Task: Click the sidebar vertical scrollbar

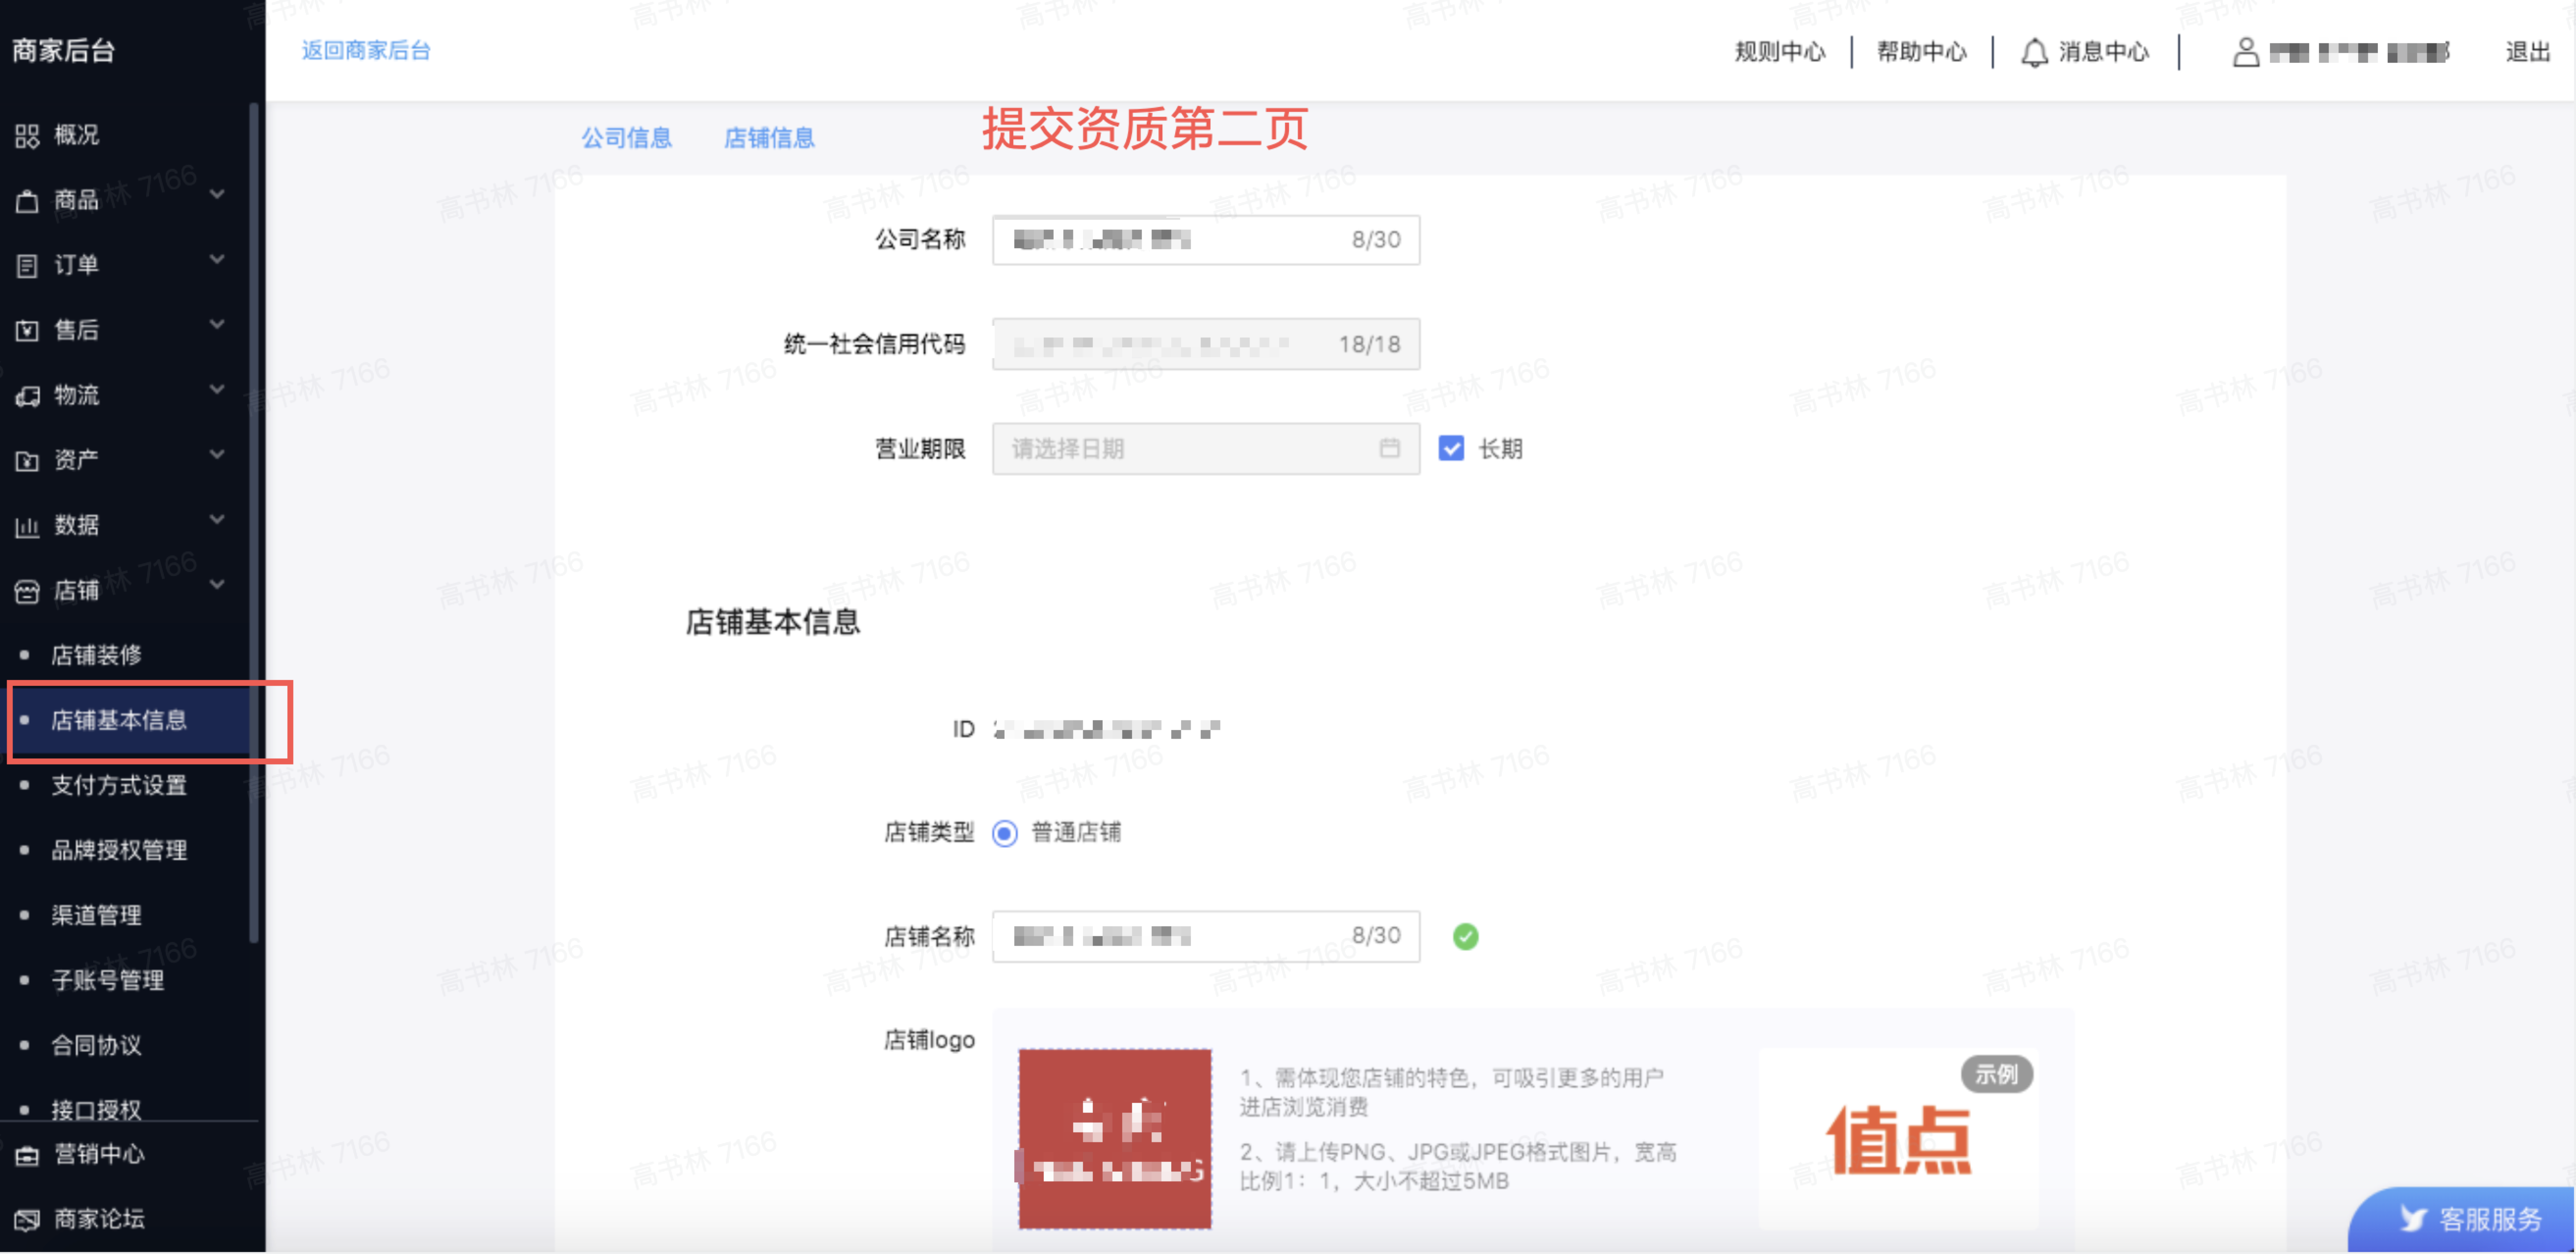Action: [x=254, y=523]
